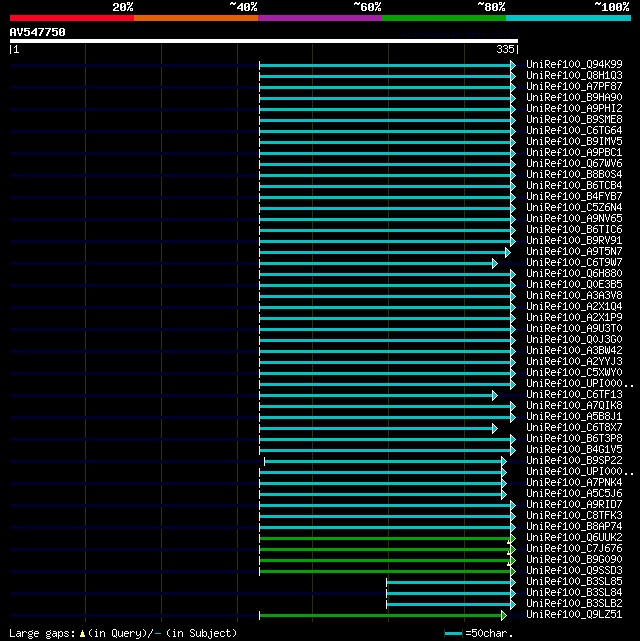This screenshot has width=640, height=641.
Task: Click UniRef100_B3SL85 label
Action: tap(574, 582)
